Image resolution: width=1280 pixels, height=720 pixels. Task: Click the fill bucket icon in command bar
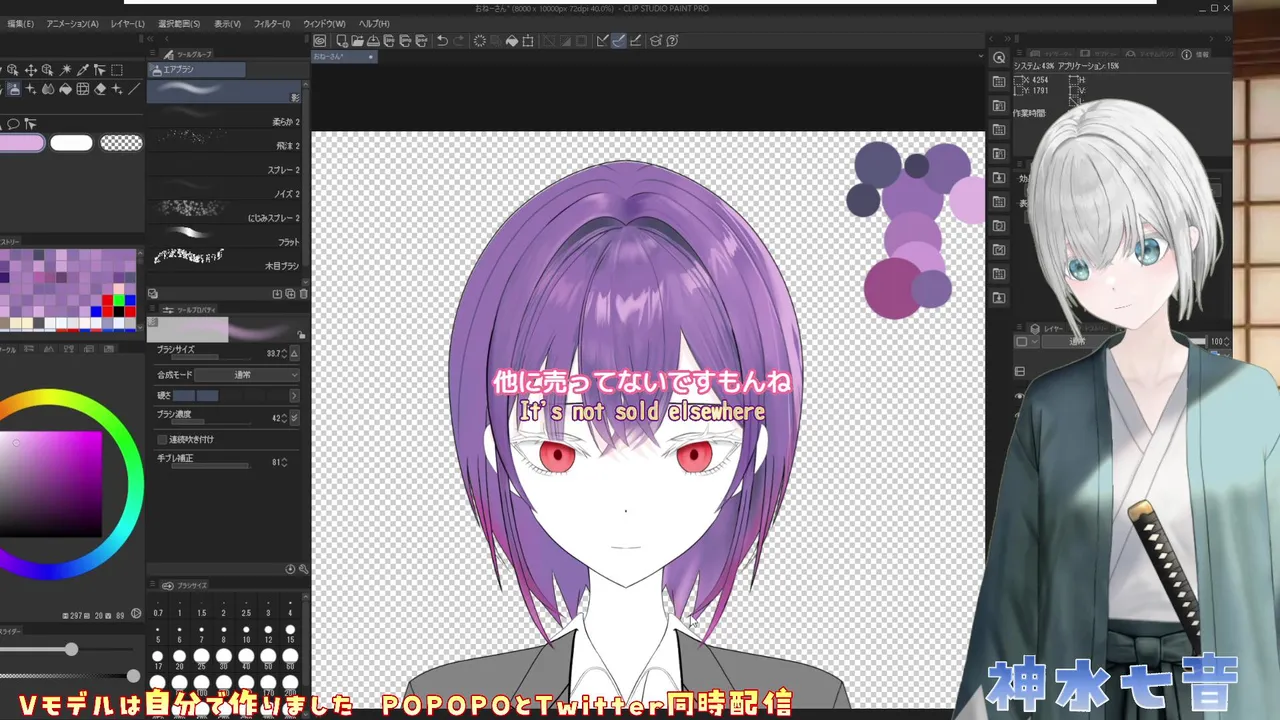coord(512,41)
